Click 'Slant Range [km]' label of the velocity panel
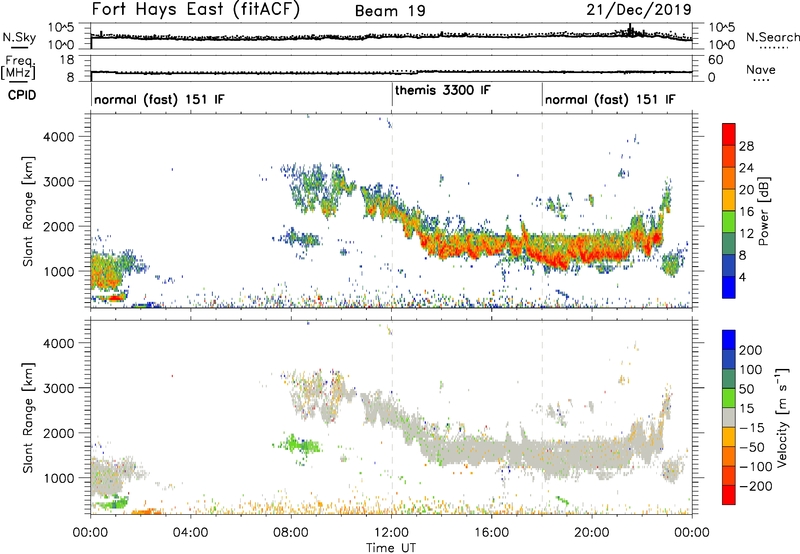 [x=28, y=418]
